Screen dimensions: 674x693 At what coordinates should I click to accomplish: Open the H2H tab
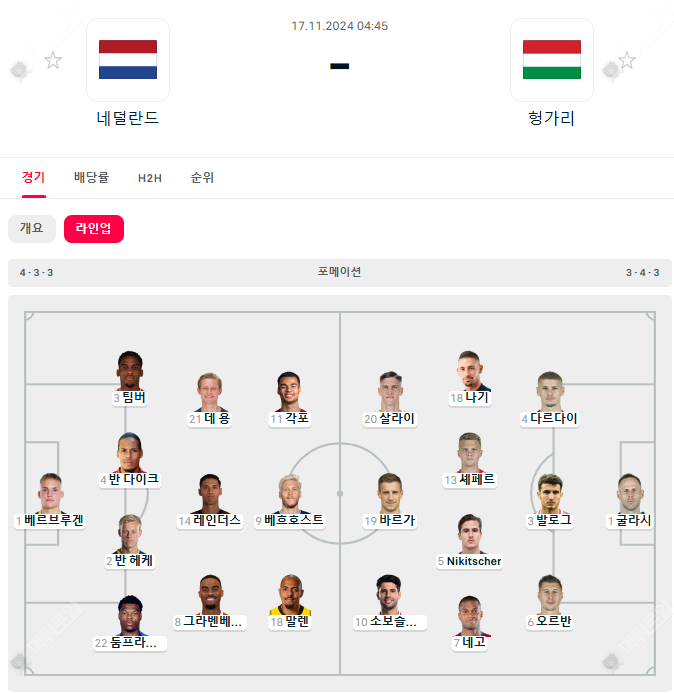point(150,178)
